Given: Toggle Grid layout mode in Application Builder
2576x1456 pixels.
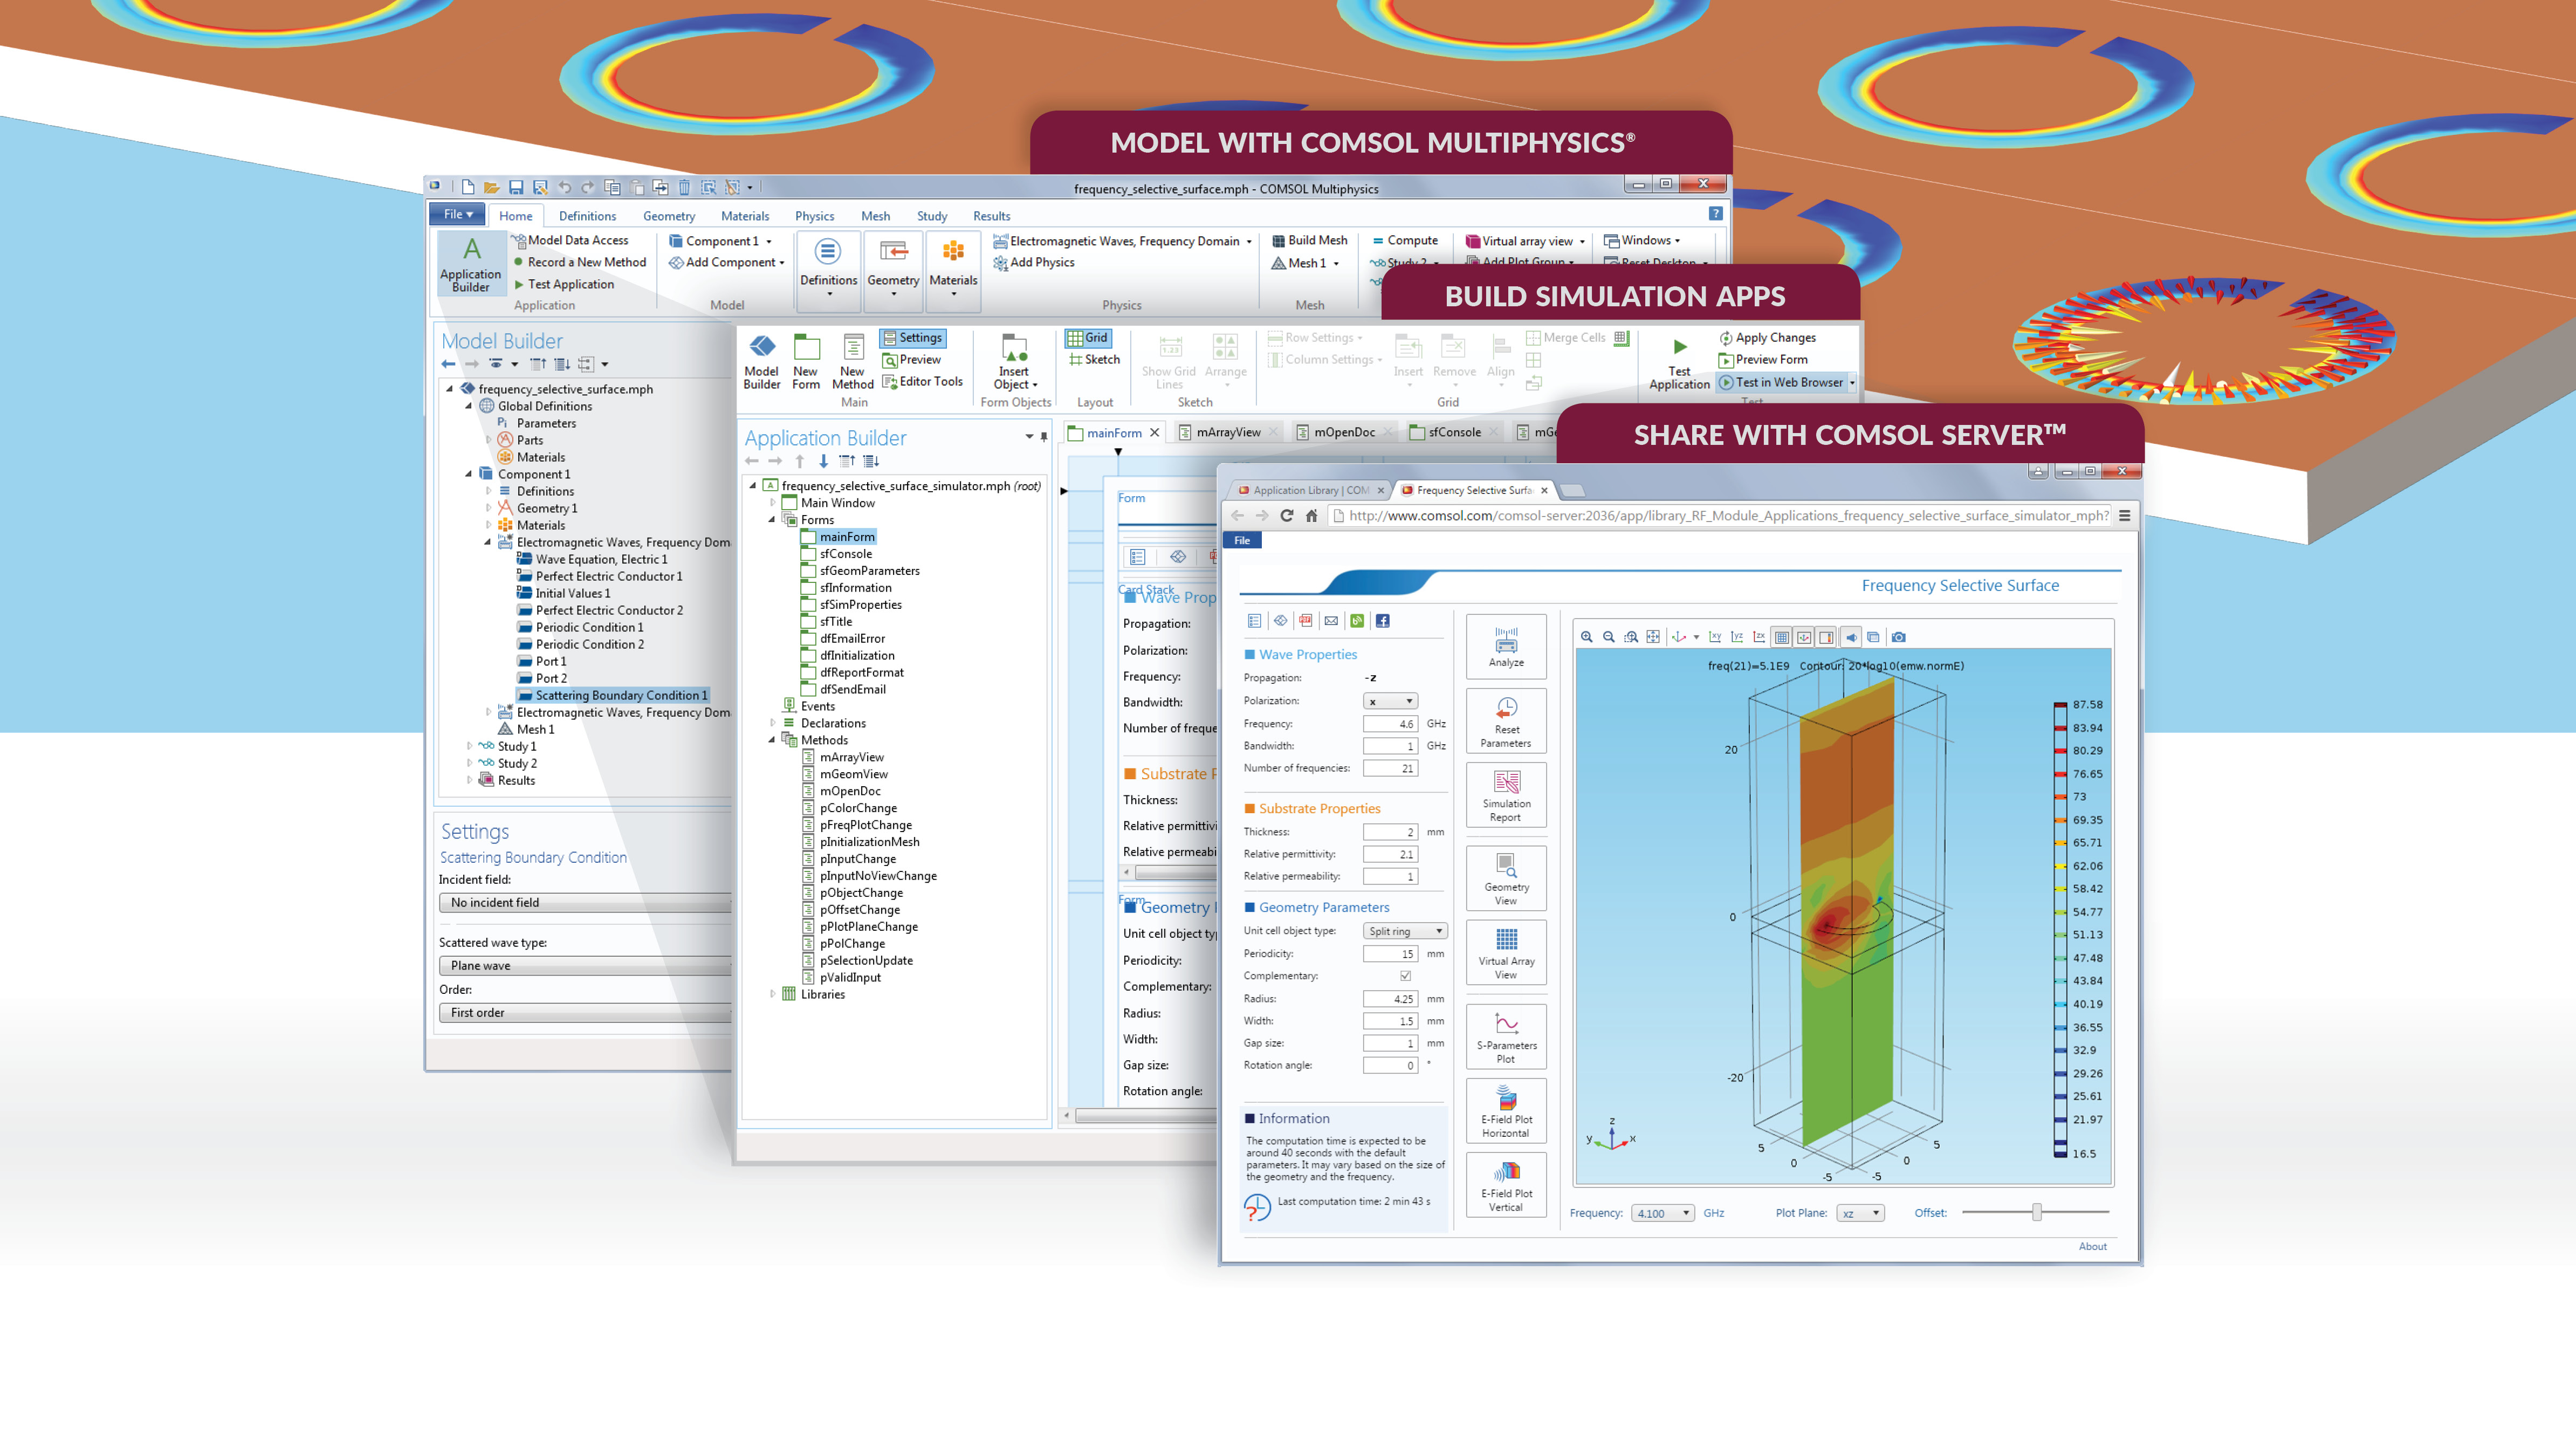Looking at the screenshot, I should (1087, 337).
